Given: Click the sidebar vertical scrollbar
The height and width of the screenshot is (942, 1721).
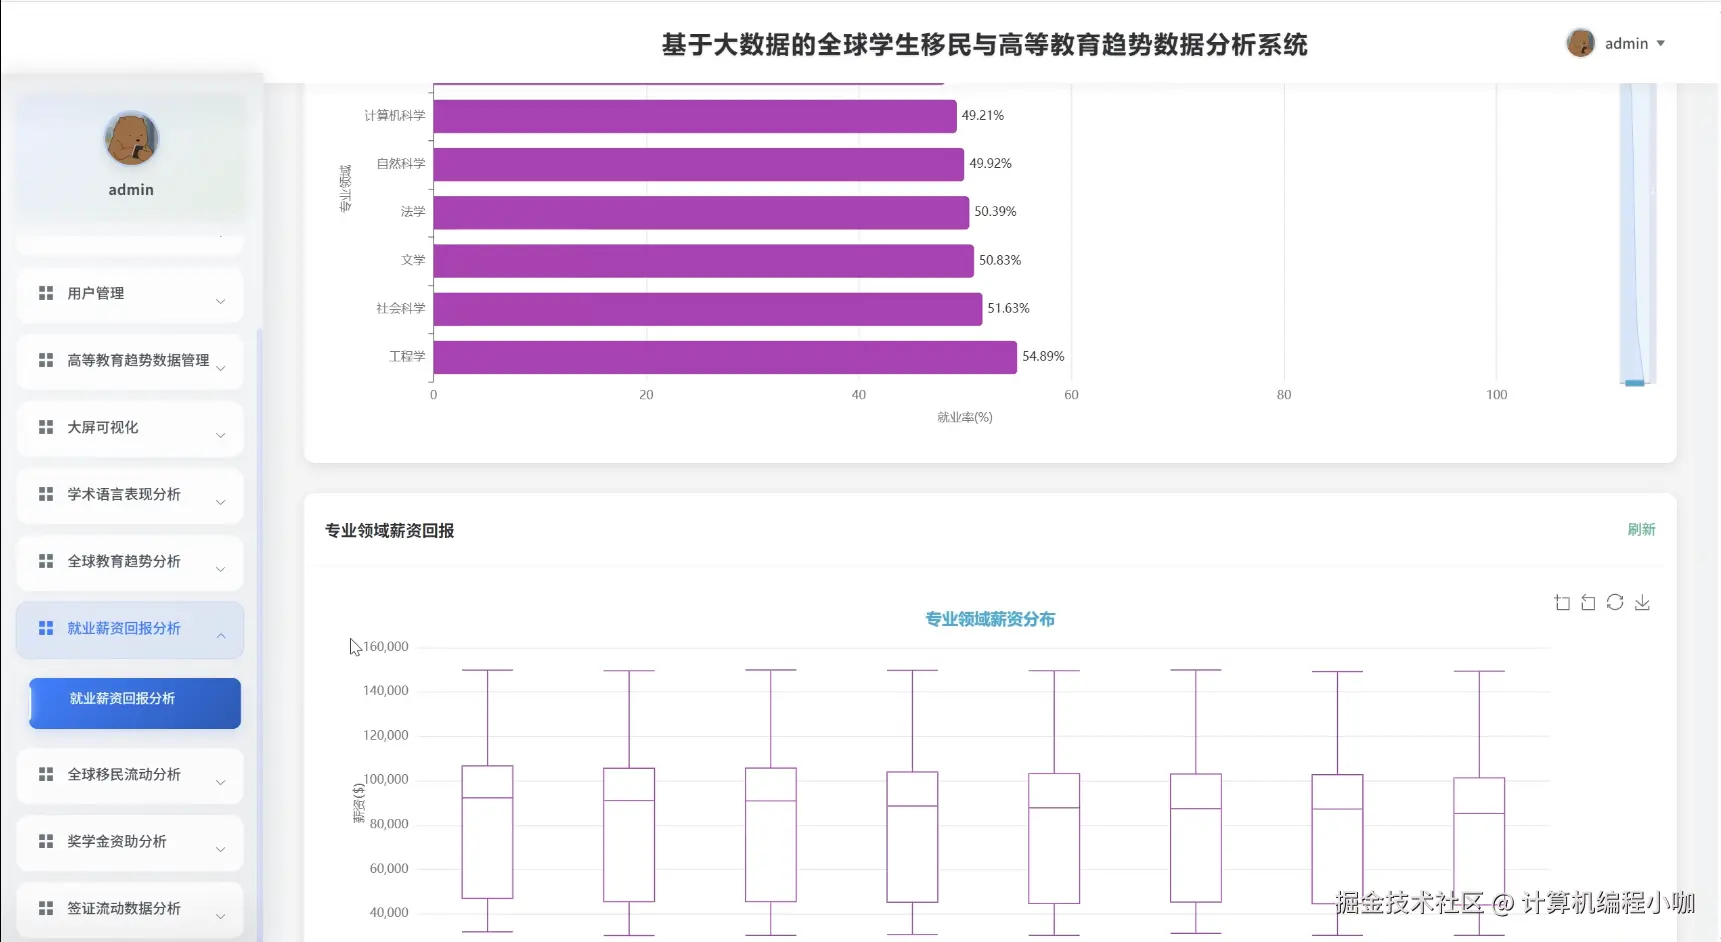Looking at the screenshot, I should point(260,635).
